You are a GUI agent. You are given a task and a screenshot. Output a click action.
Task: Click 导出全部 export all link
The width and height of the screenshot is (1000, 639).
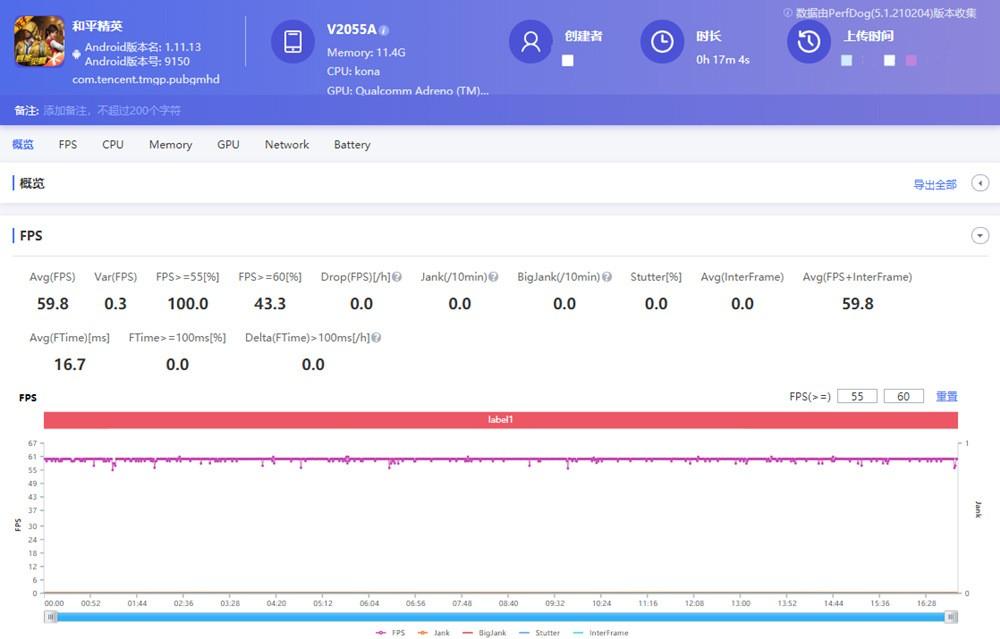tap(935, 185)
